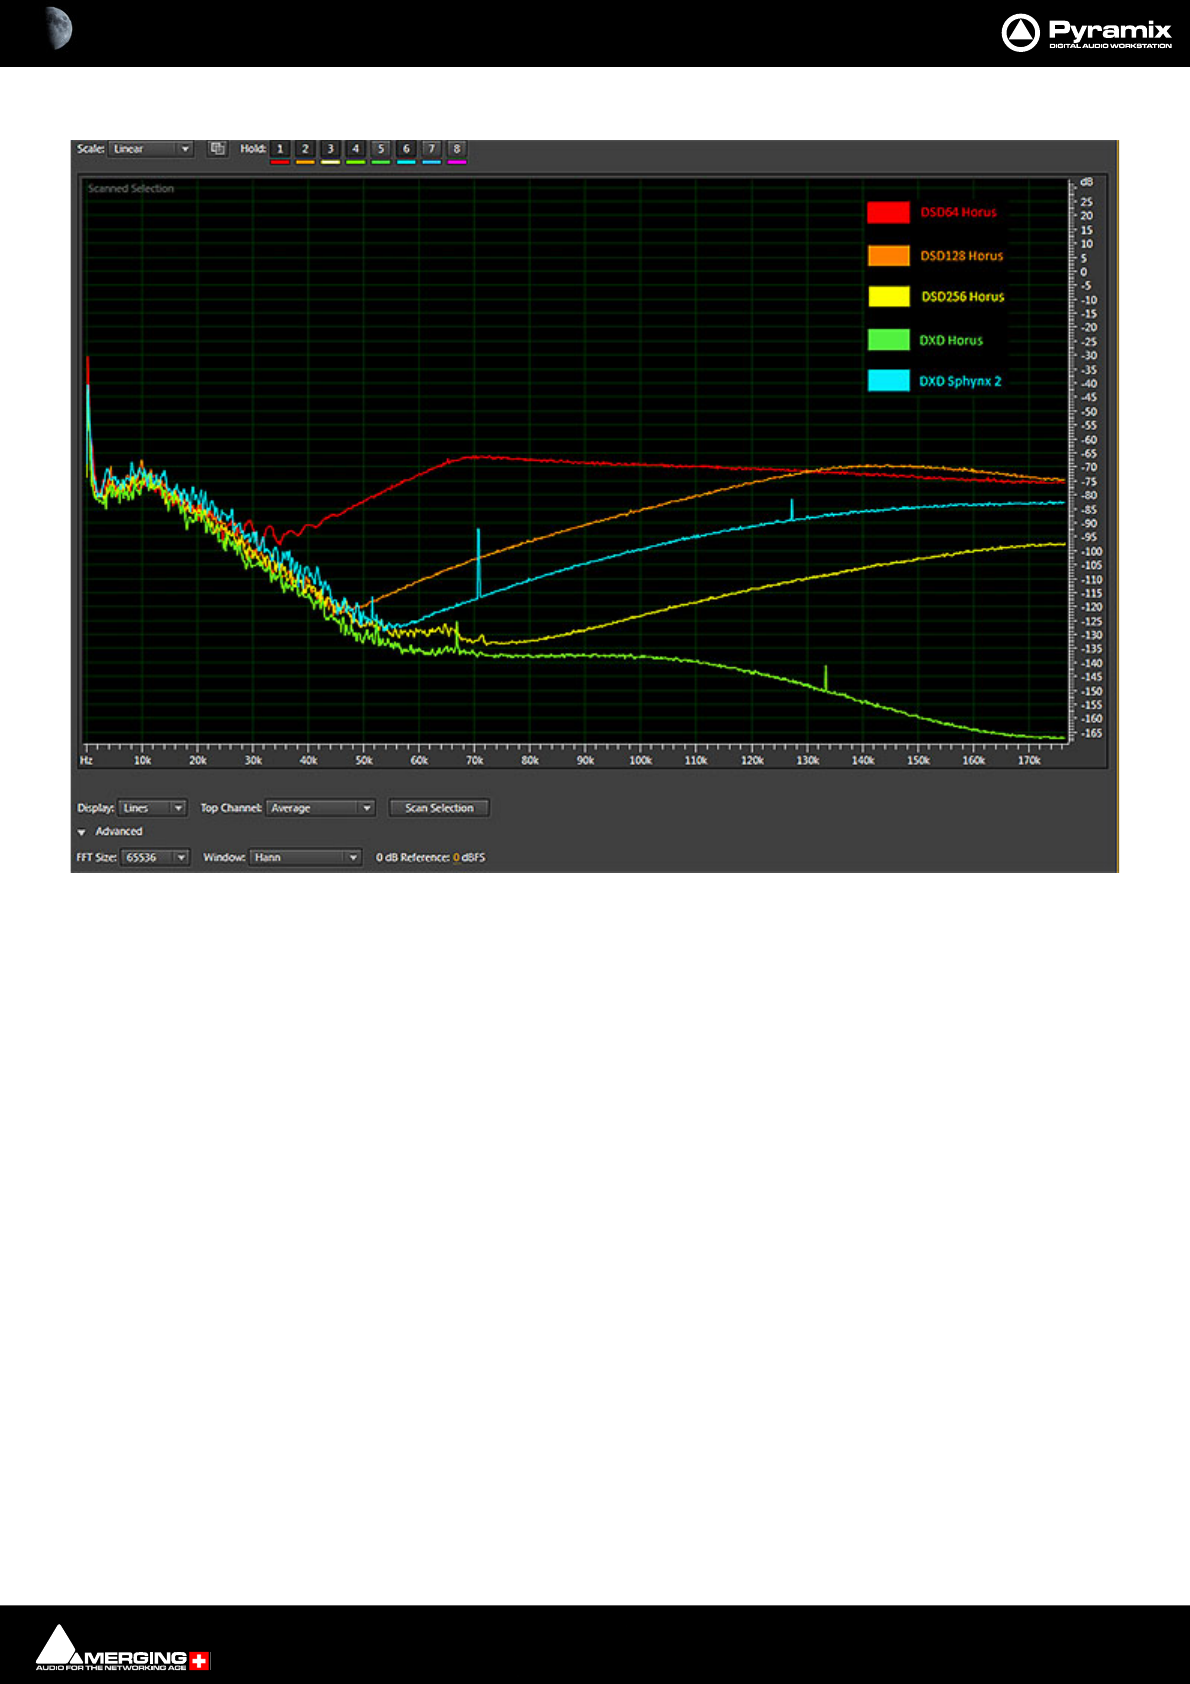Click the Pyramix logo in header
This screenshot has height=1684, width=1190.
click(1086, 33)
